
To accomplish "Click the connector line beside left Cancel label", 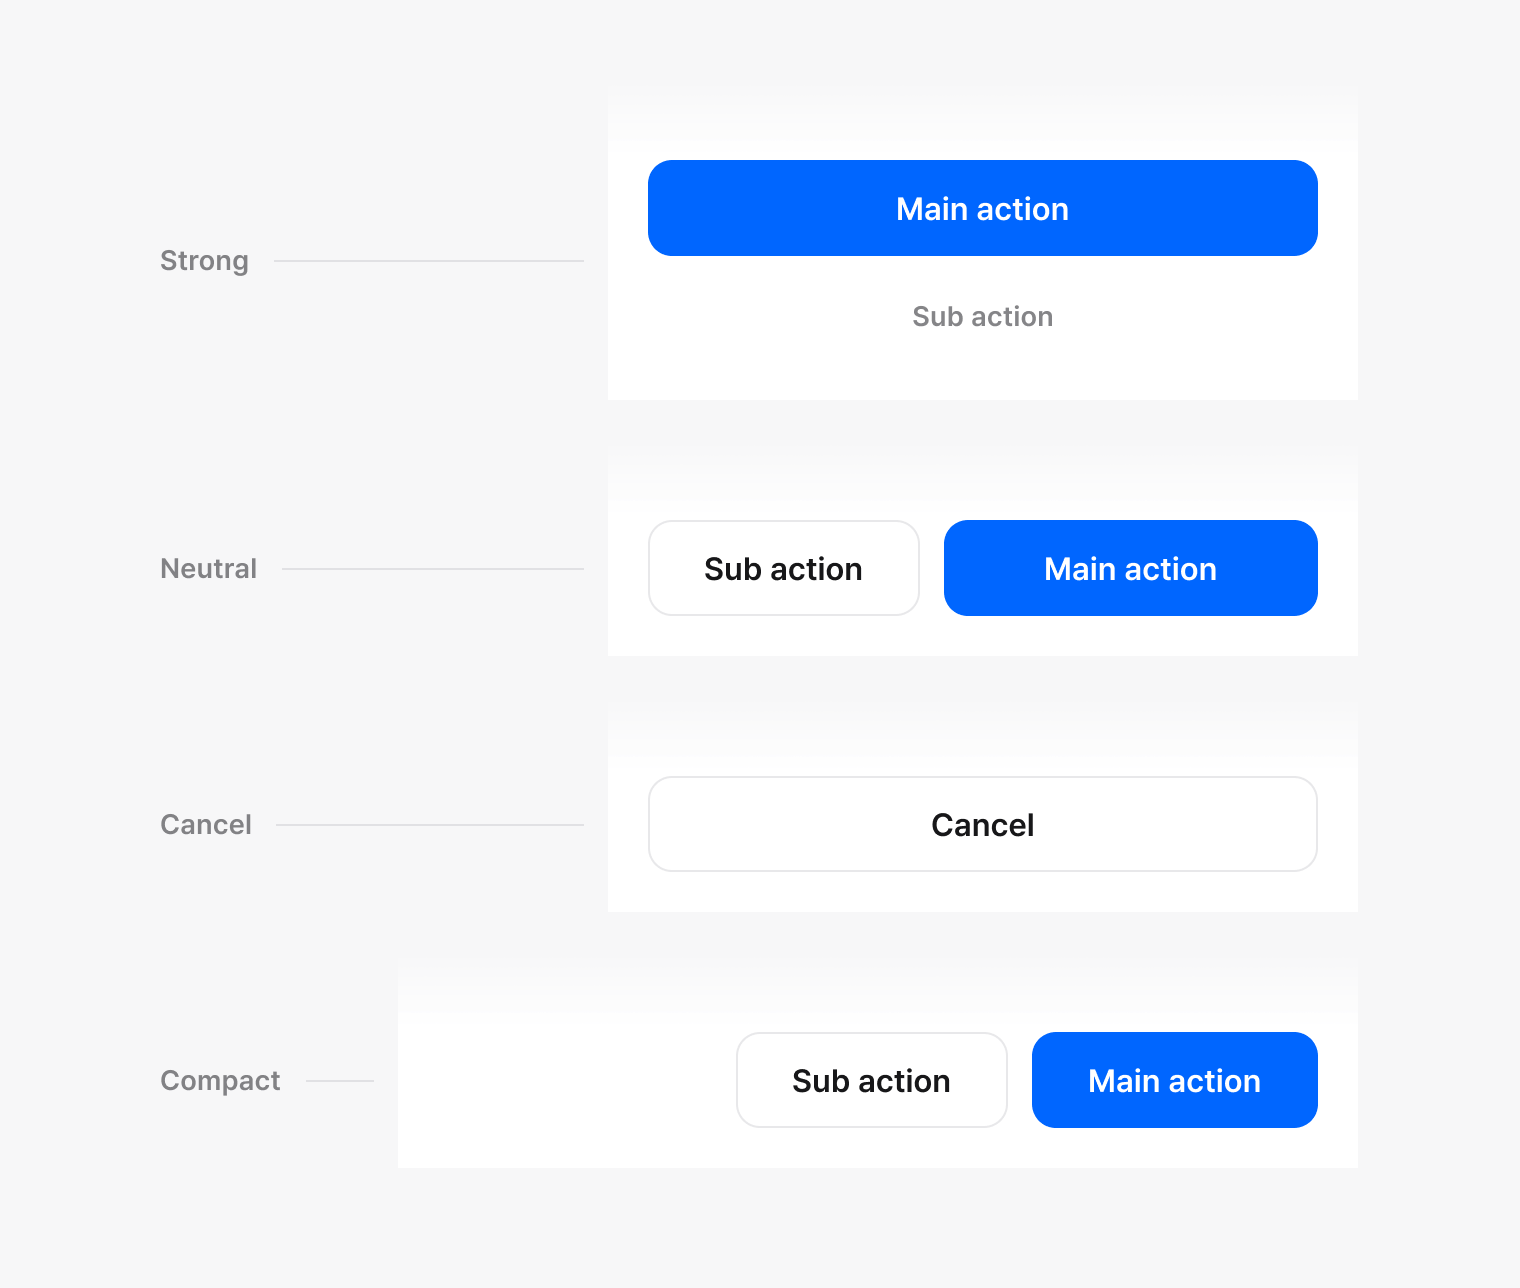I will click(429, 825).
